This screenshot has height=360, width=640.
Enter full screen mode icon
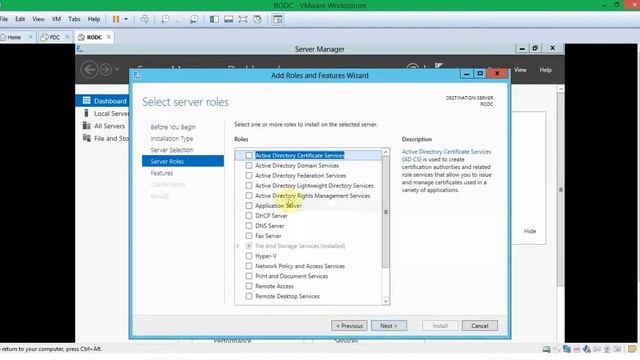243,19
